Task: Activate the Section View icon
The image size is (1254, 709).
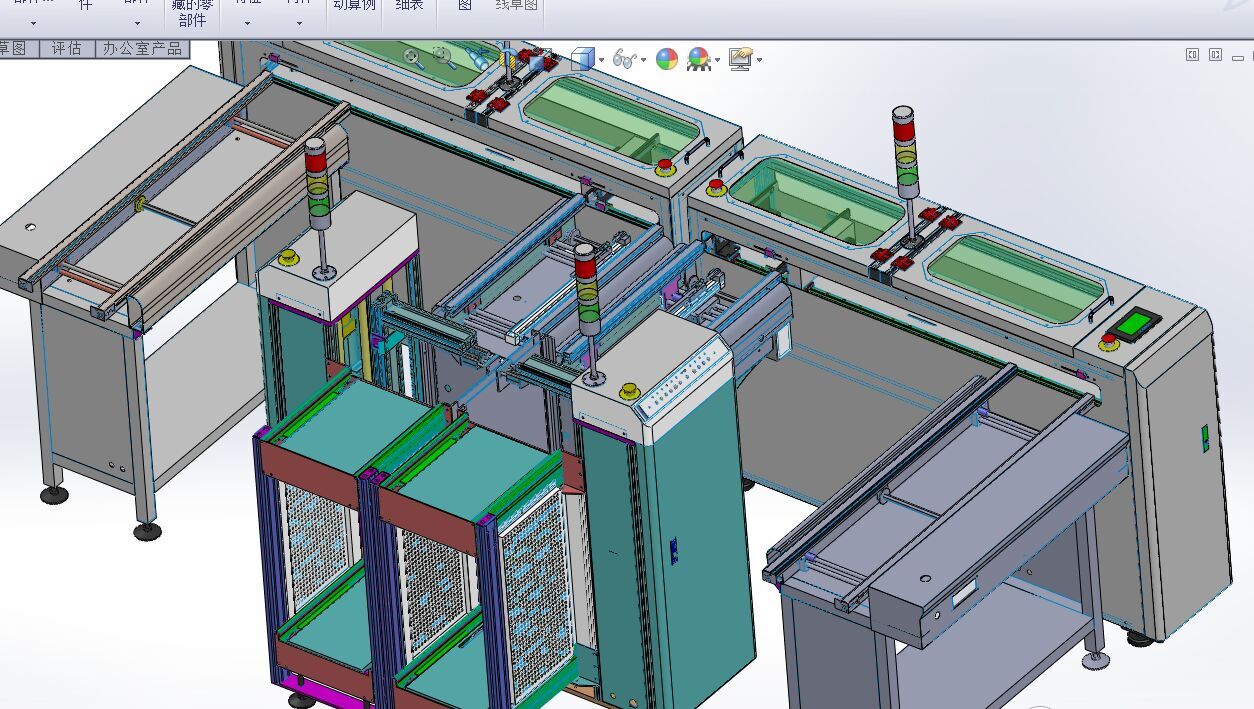Action: [x=510, y=60]
